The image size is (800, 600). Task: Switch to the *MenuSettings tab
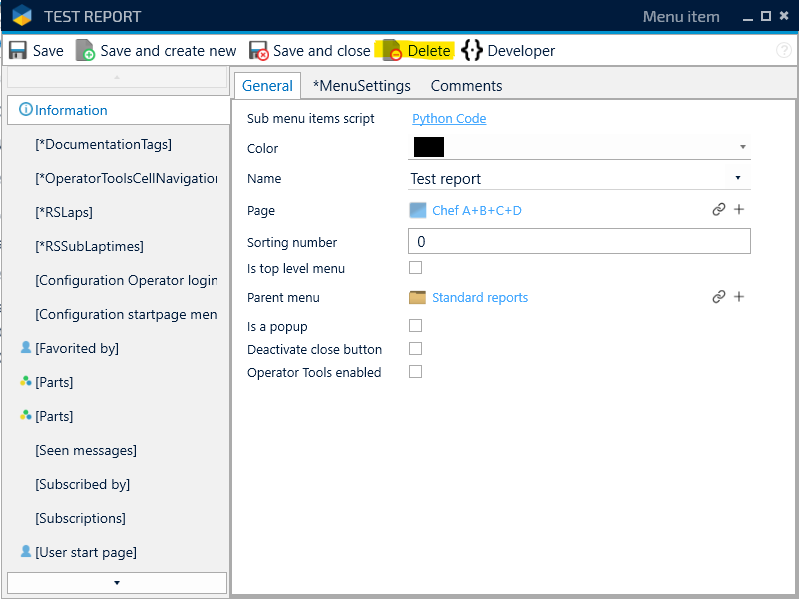click(361, 86)
